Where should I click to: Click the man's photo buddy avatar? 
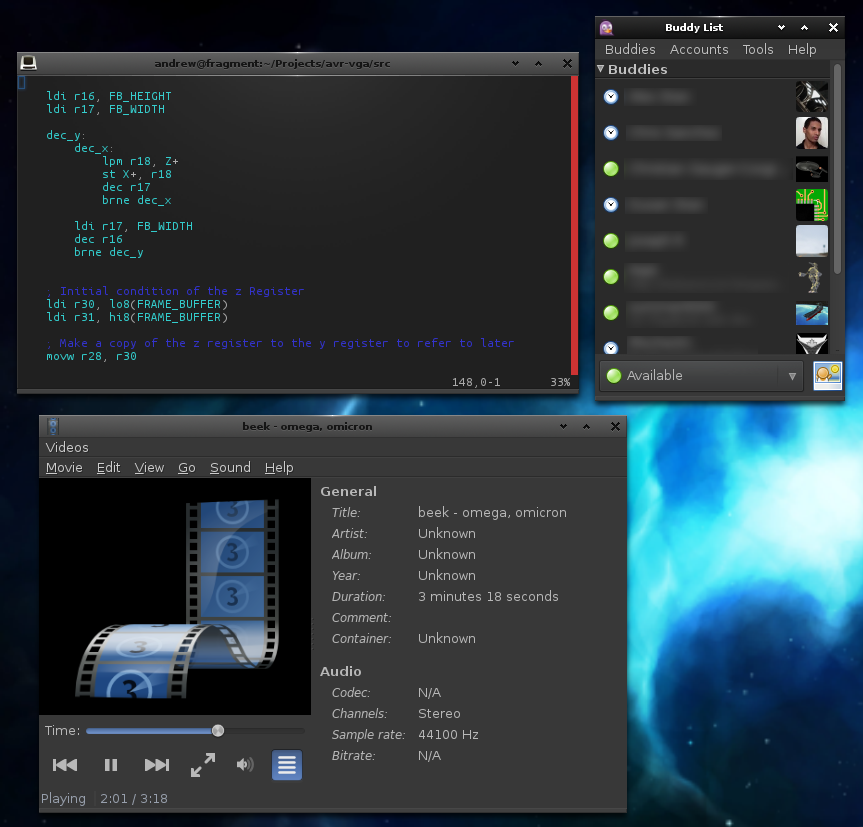point(811,132)
